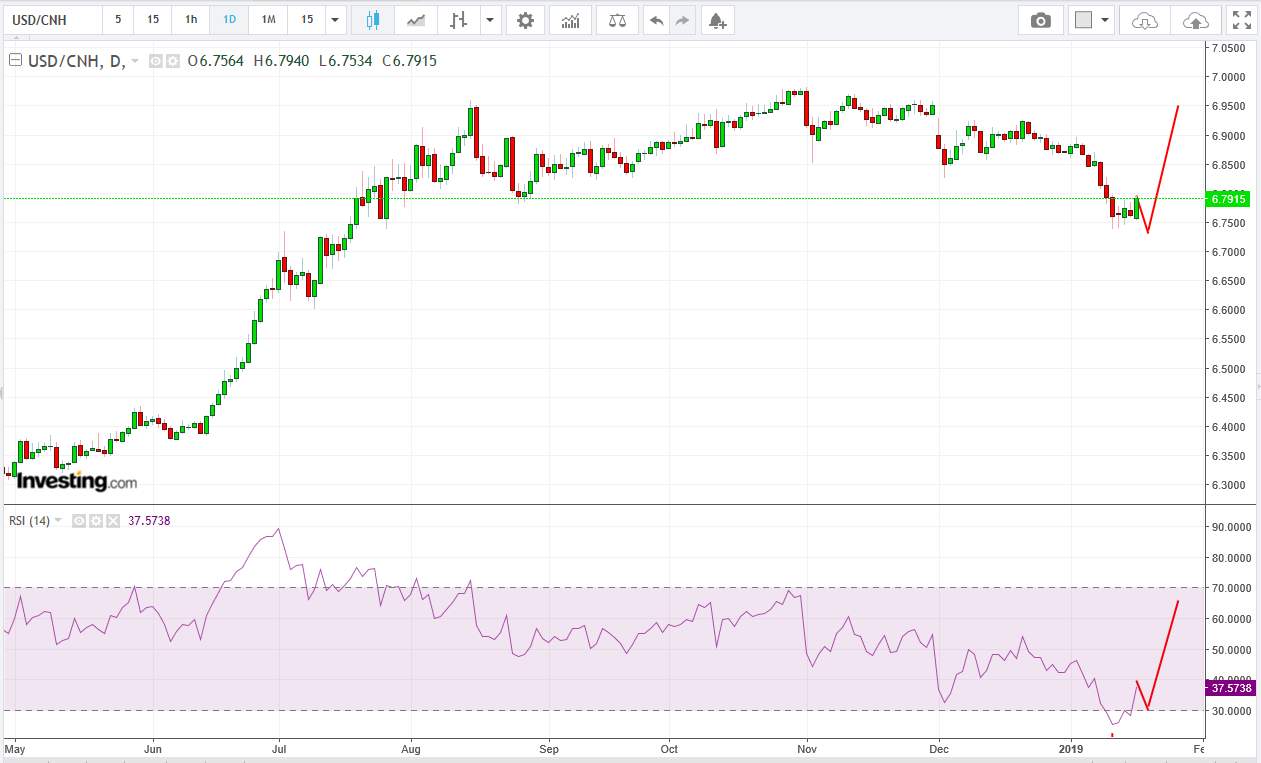Open chart properties gear in toolbar
The height and width of the screenshot is (763, 1261).
pyautogui.click(x=525, y=20)
